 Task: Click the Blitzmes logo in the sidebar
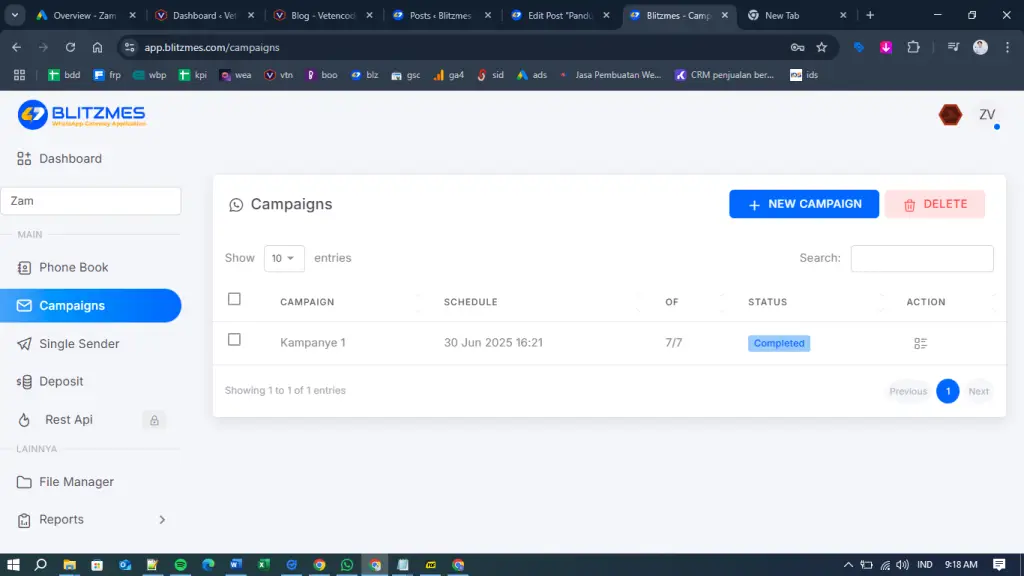point(82,115)
